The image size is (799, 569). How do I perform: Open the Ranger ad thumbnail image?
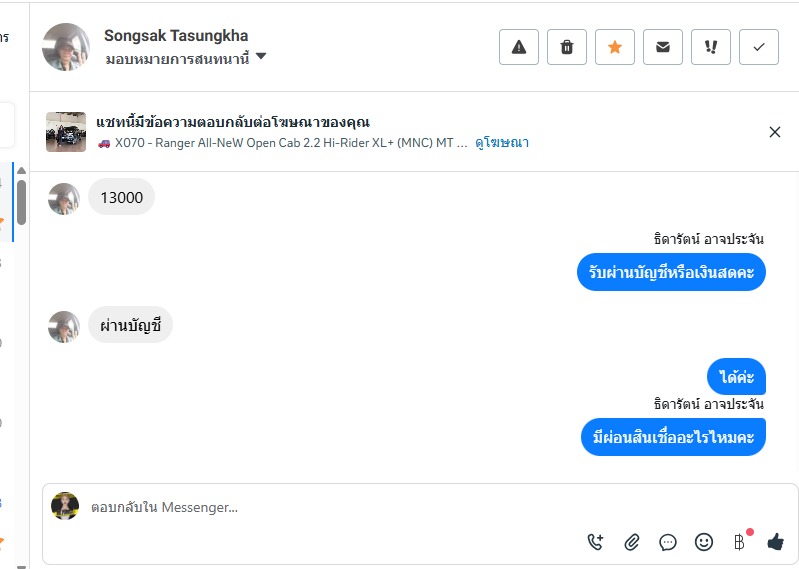(66, 132)
